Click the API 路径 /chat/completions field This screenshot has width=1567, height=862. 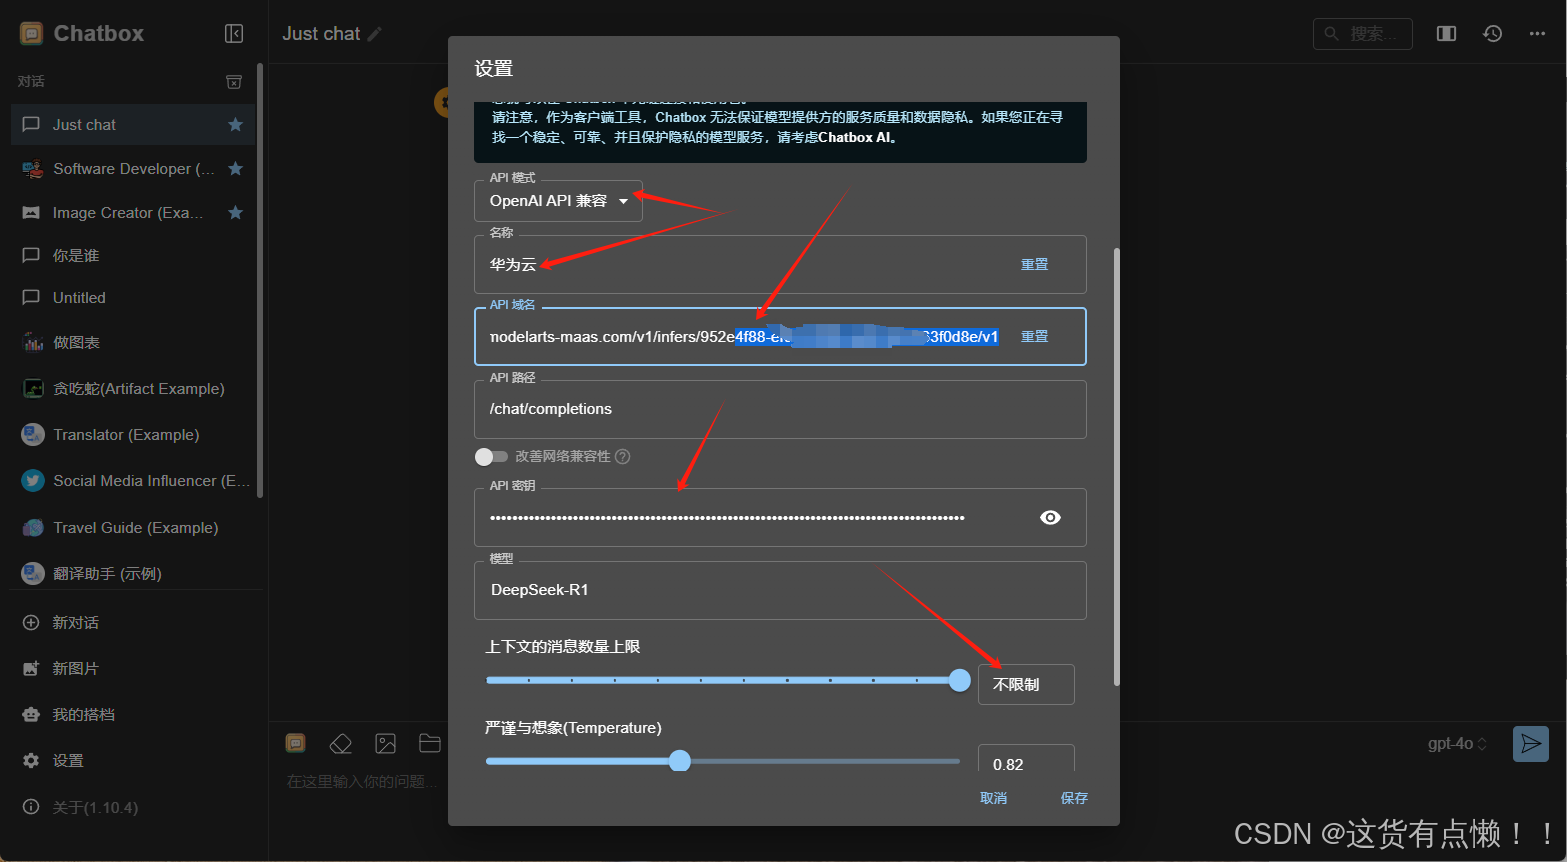780,409
